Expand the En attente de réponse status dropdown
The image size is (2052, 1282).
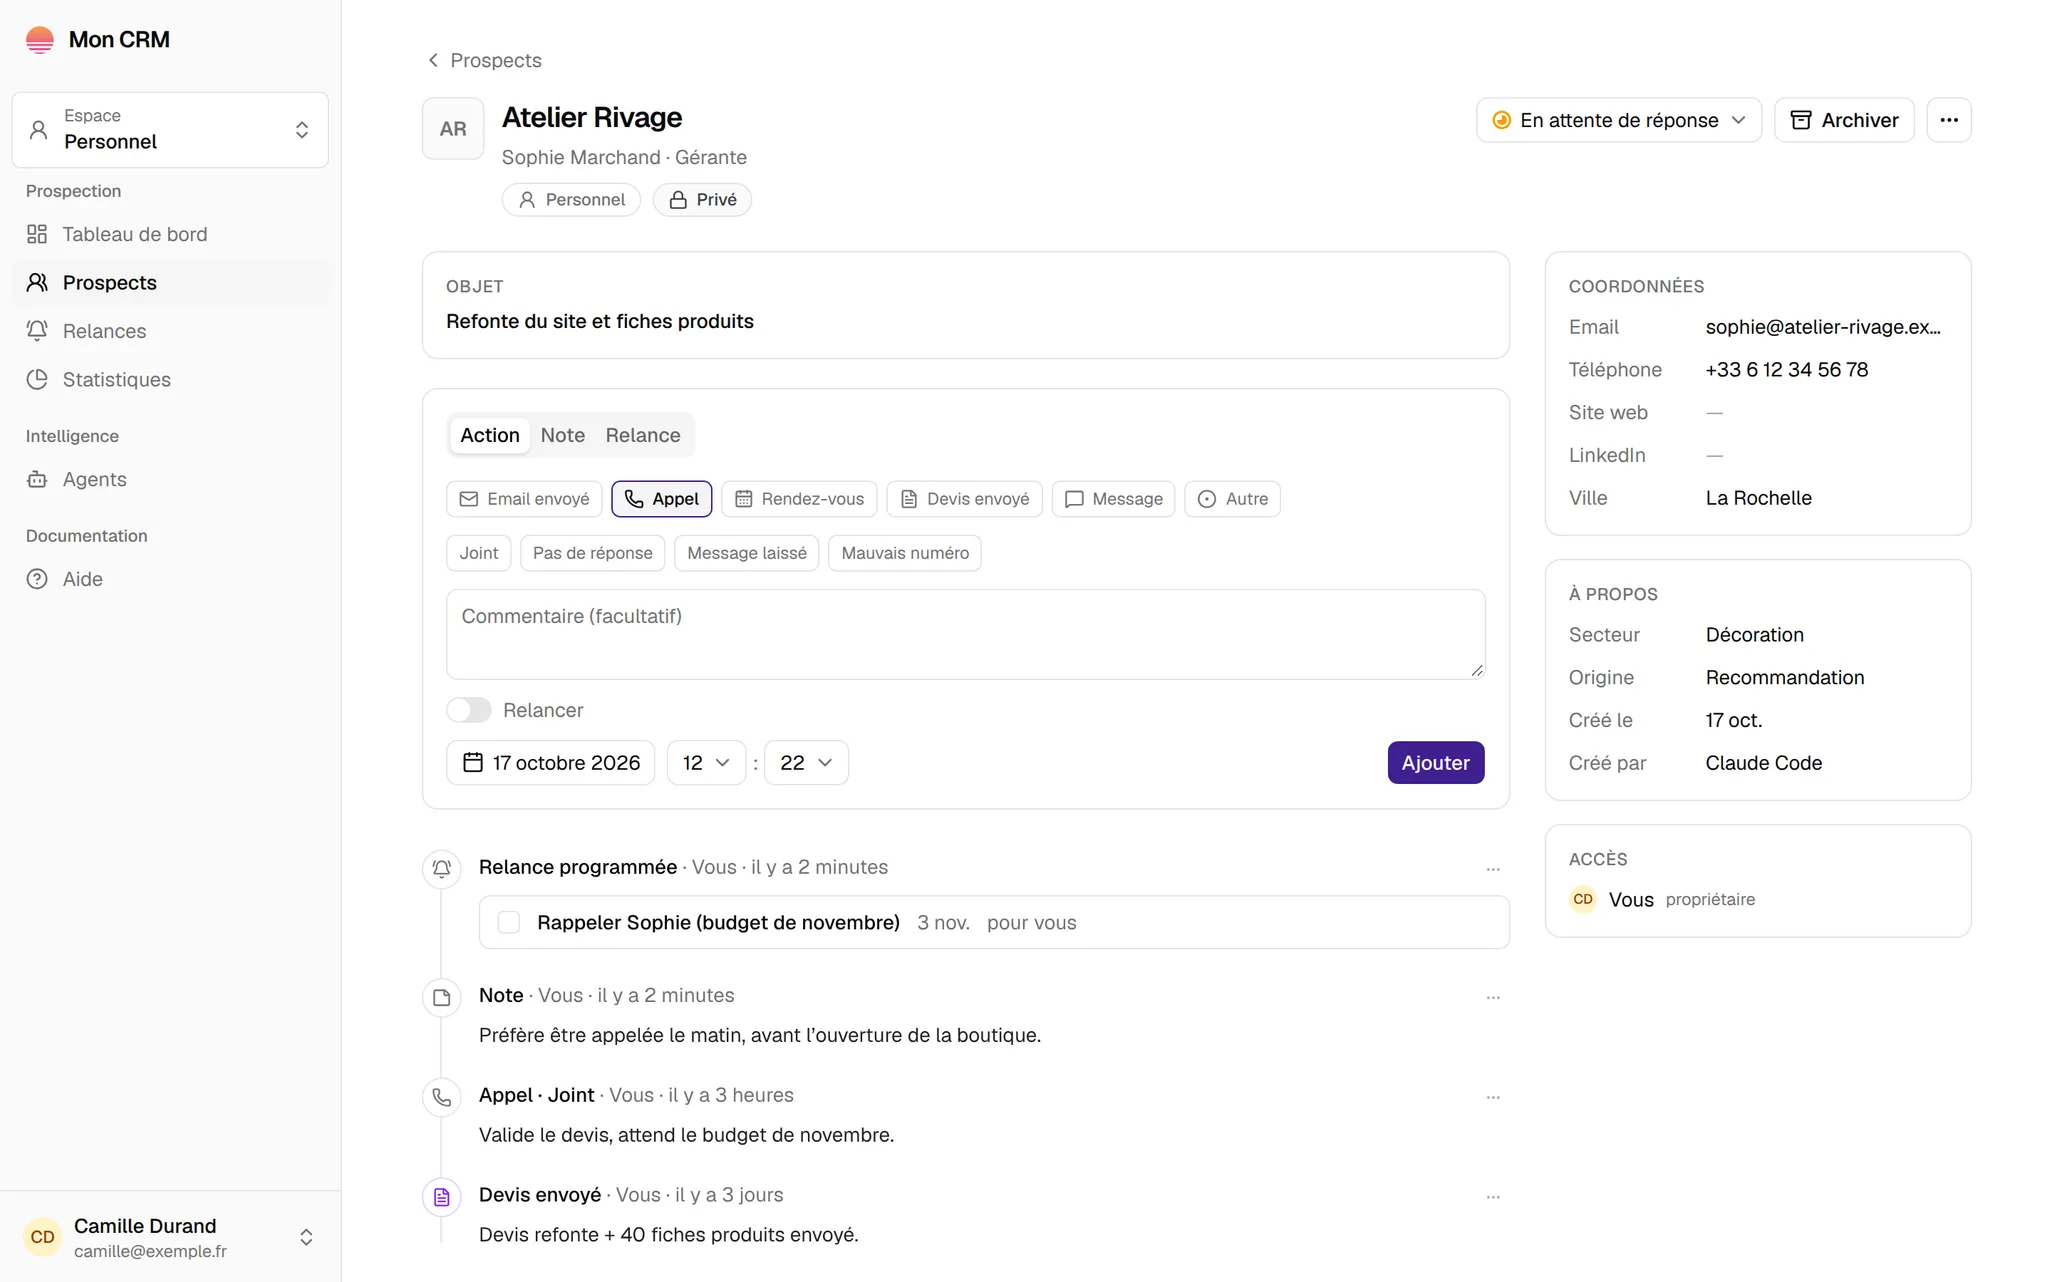(1619, 120)
